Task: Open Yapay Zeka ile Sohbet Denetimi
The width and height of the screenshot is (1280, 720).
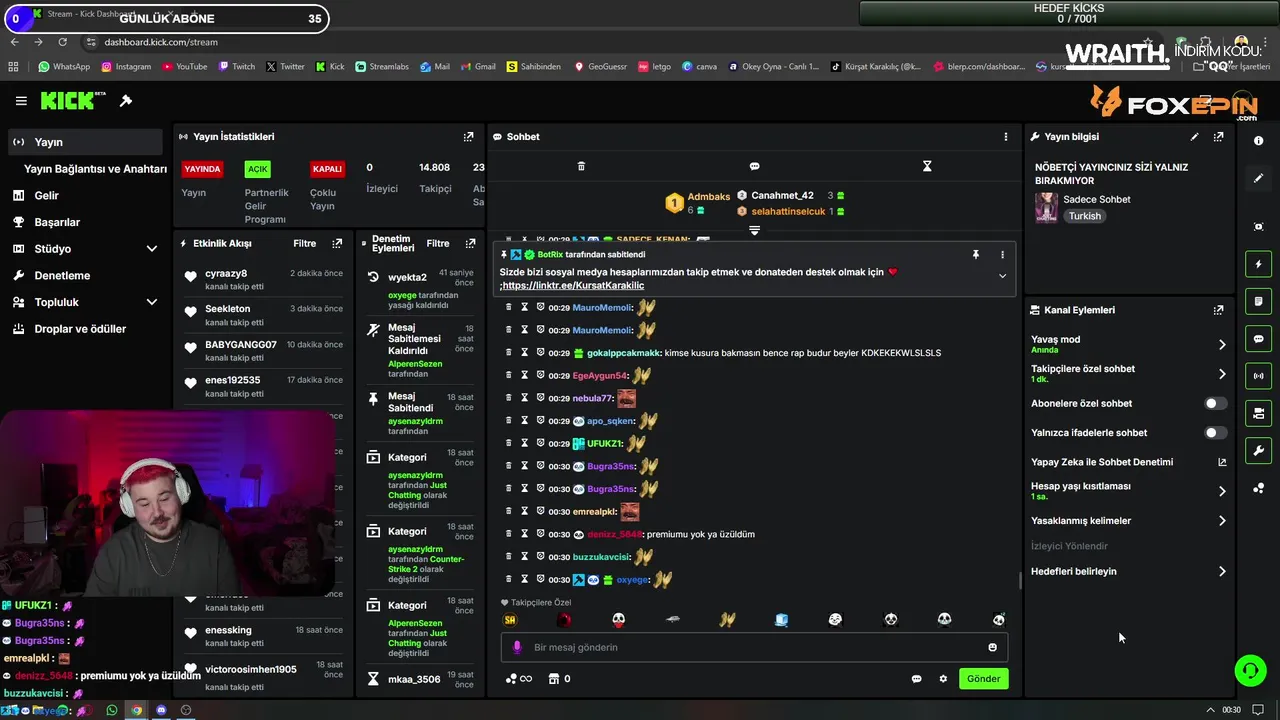Action: pyautogui.click(x=1128, y=462)
